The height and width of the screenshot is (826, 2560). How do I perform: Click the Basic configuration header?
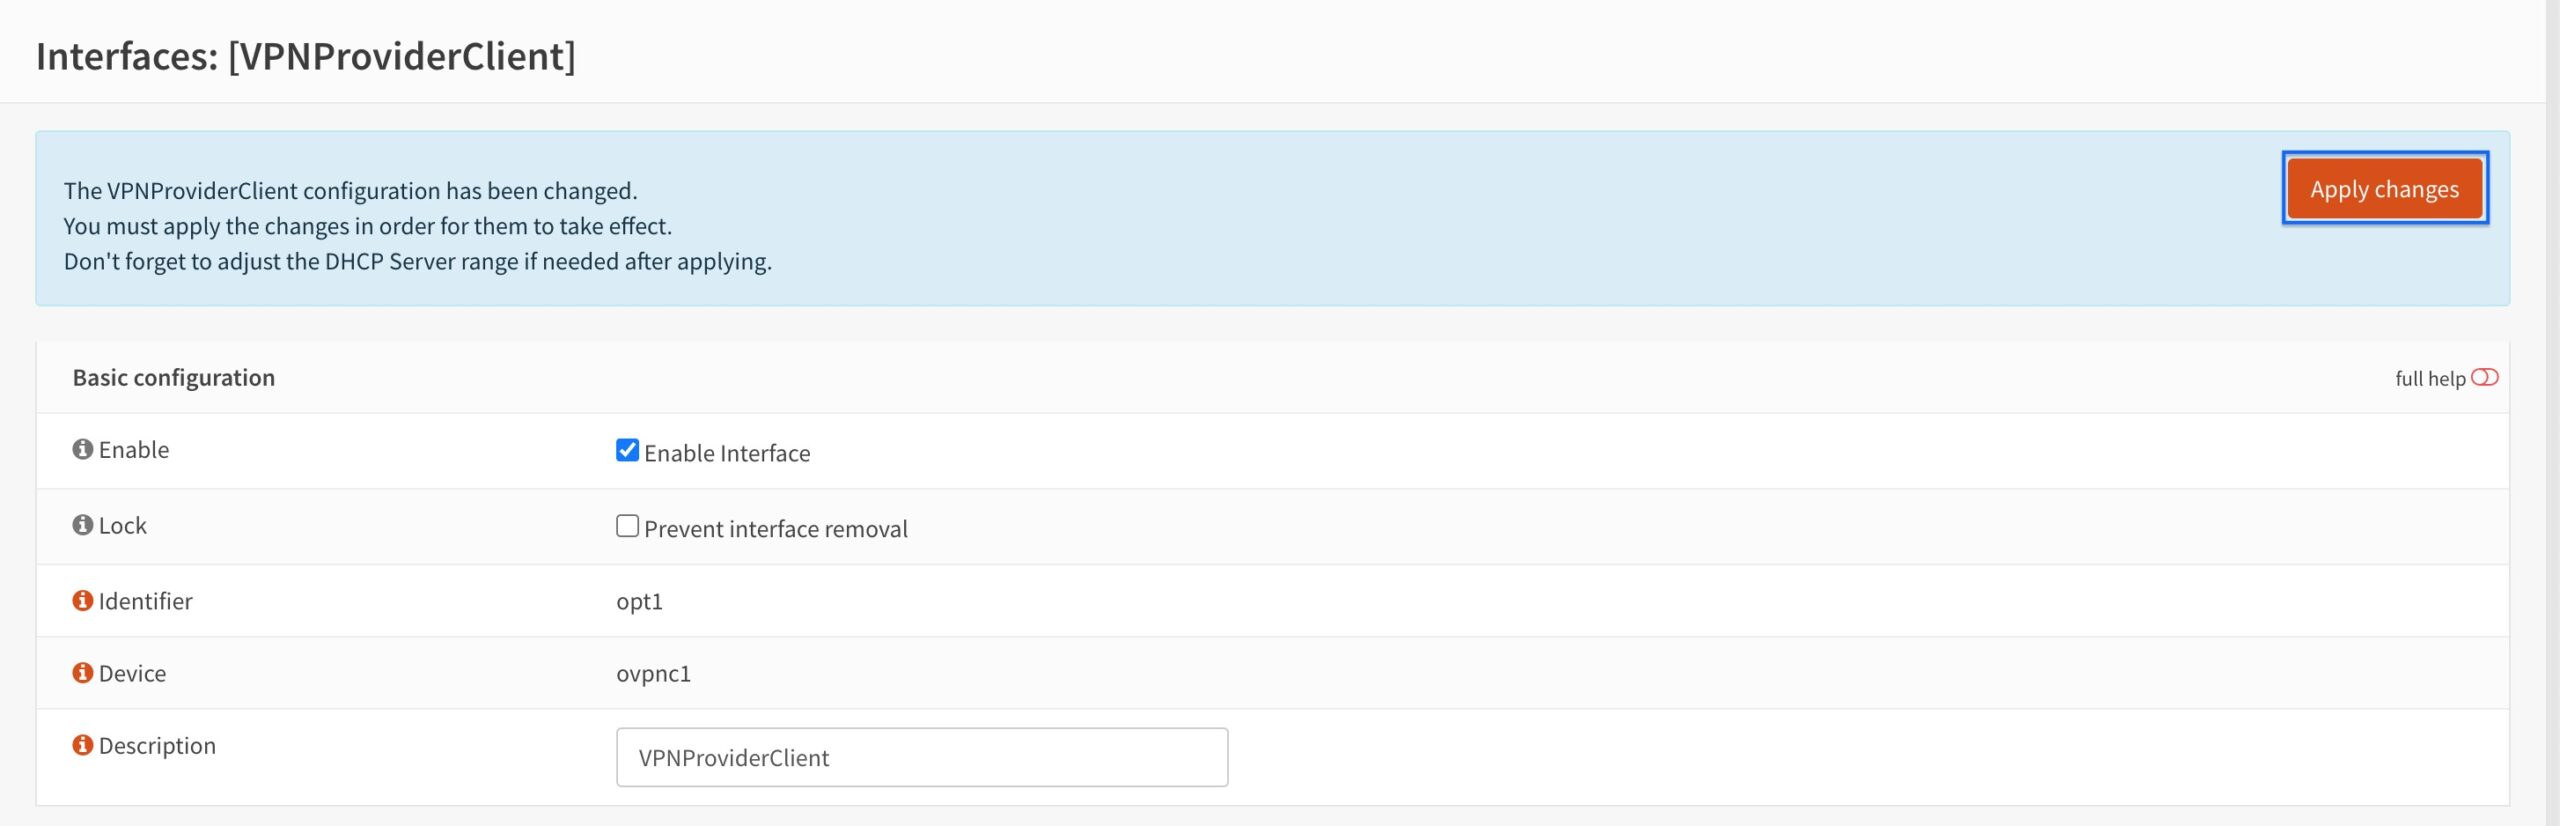(174, 377)
